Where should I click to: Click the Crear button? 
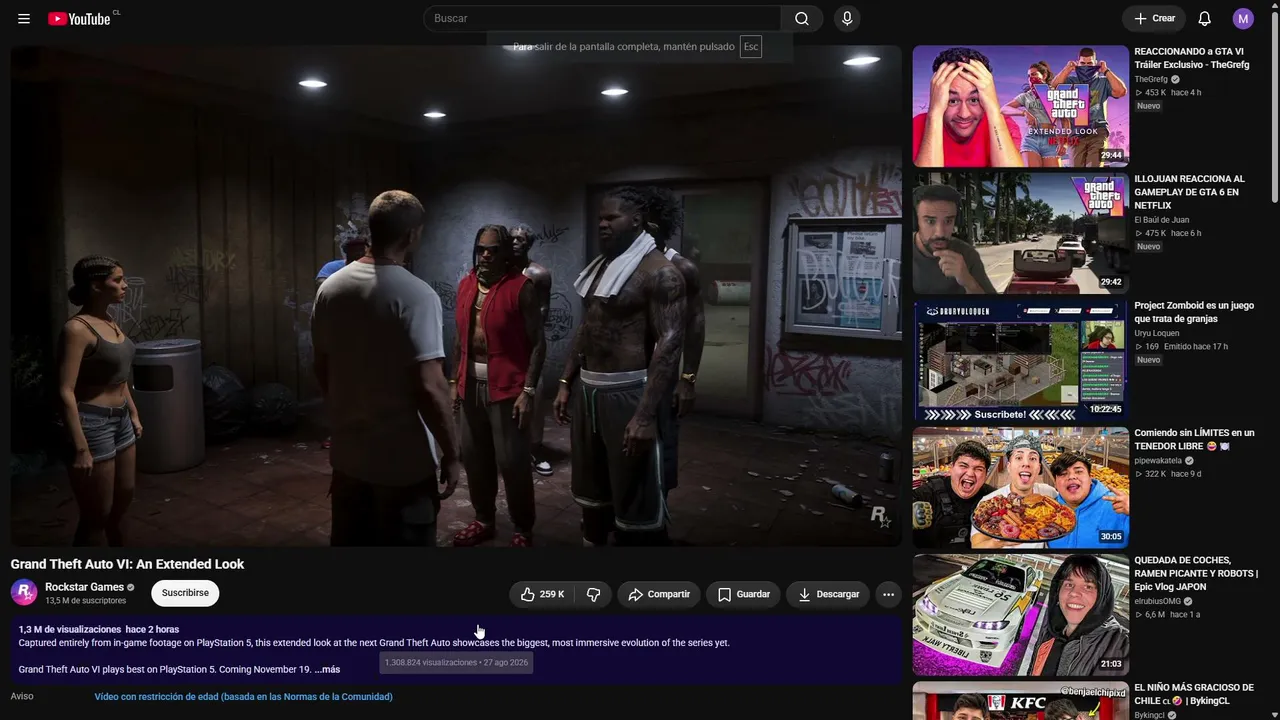click(x=1154, y=19)
